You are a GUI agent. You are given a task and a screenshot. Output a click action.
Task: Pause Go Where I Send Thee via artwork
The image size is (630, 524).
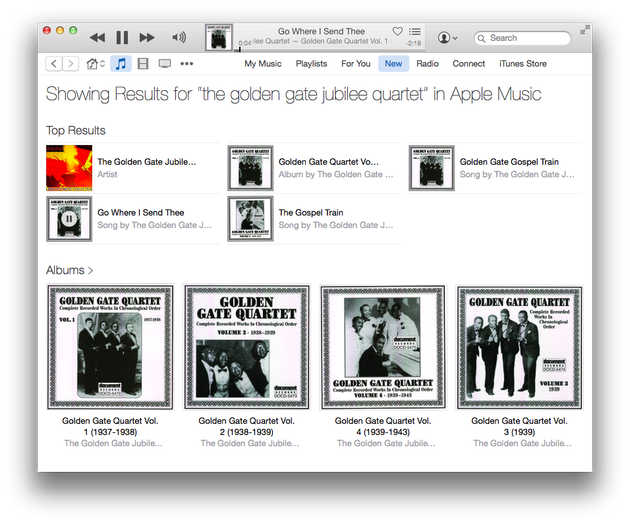[x=69, y=219]
